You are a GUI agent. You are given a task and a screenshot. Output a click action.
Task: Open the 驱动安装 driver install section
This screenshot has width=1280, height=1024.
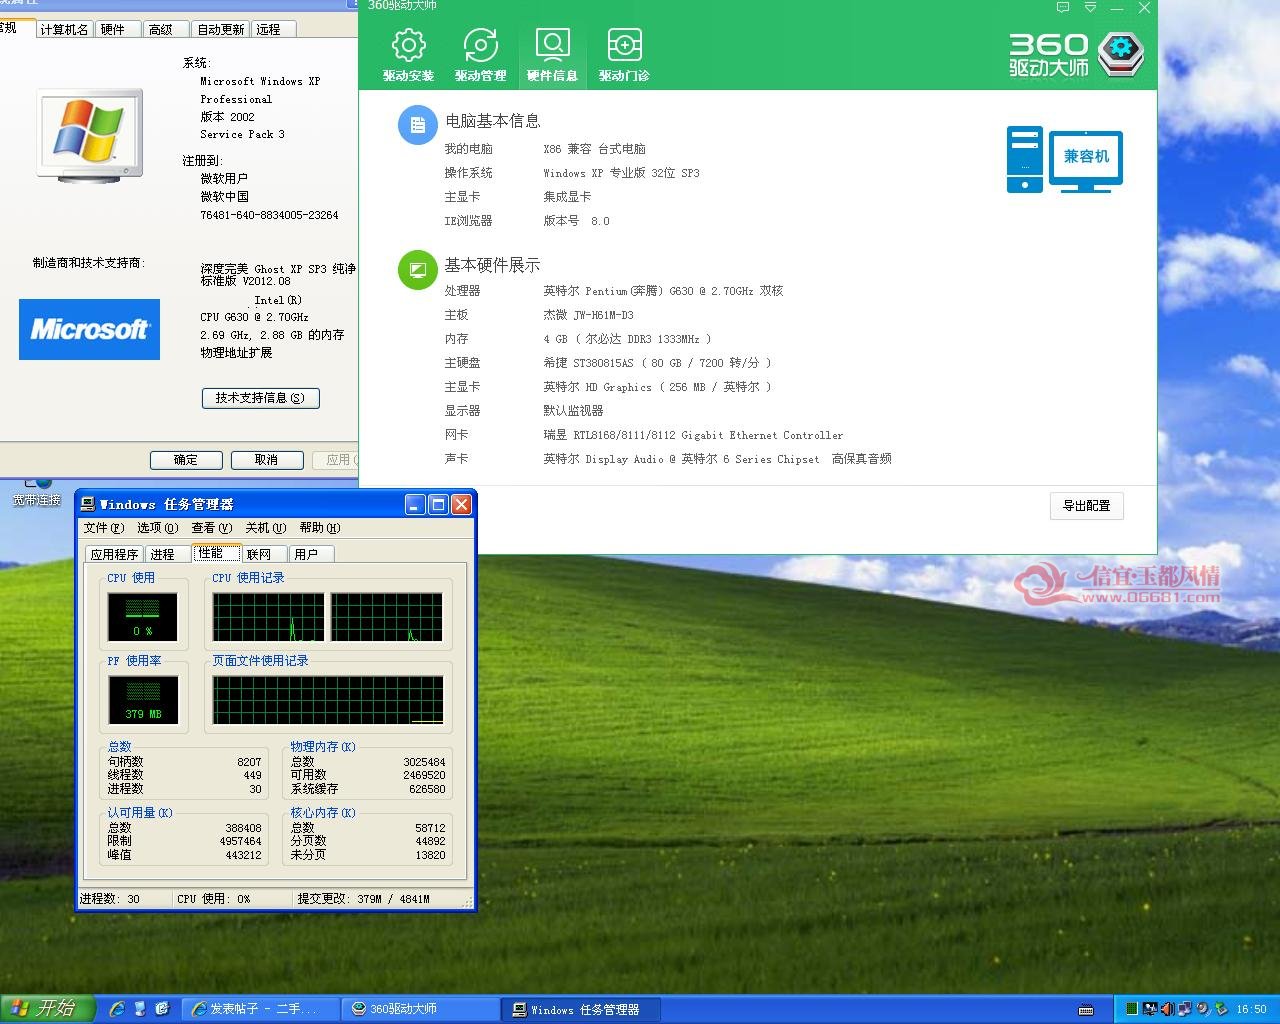408,54
